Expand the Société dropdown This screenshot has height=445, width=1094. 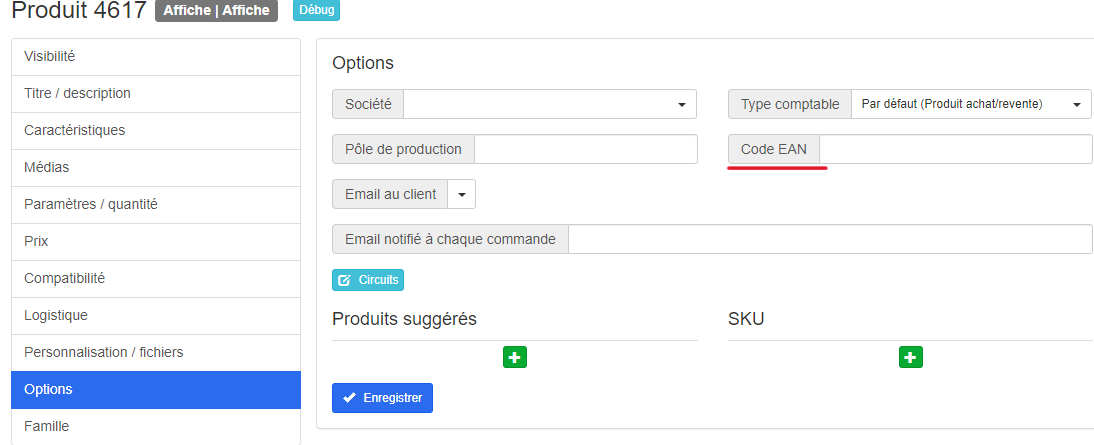click(550, 104)
